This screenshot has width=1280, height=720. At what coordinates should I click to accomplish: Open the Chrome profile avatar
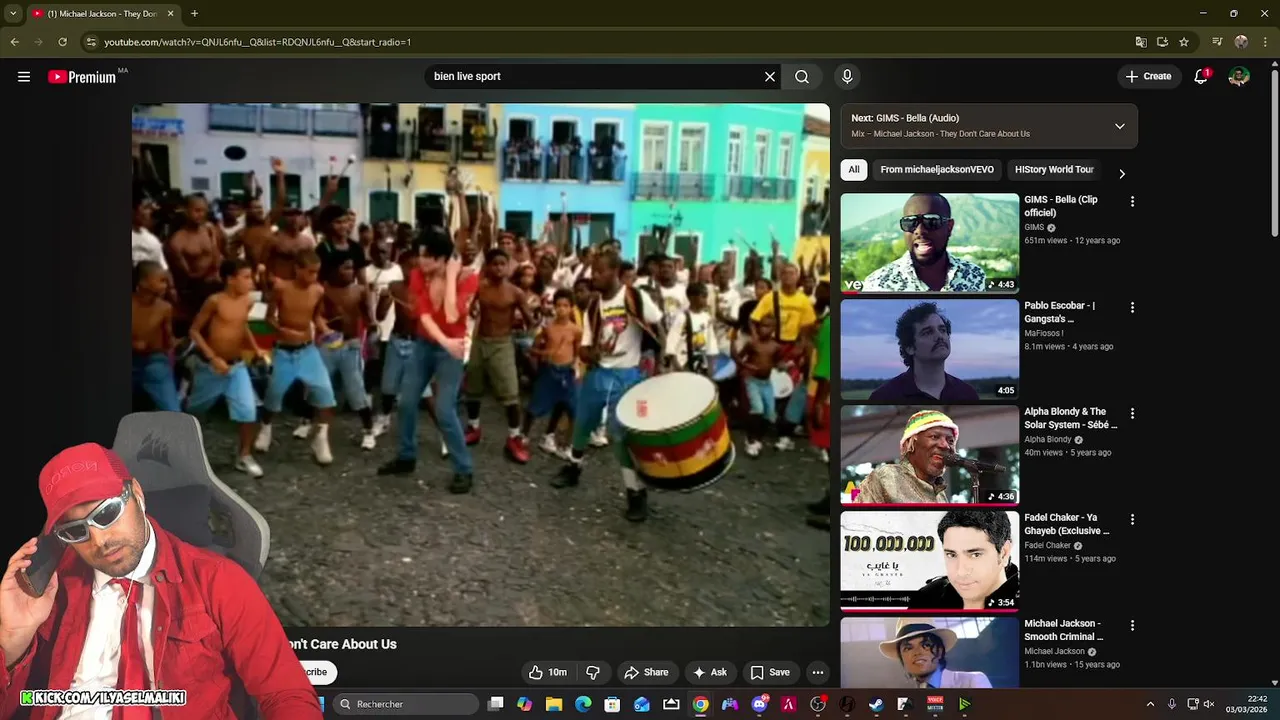pyautogui.click(x=1241, y=42)
